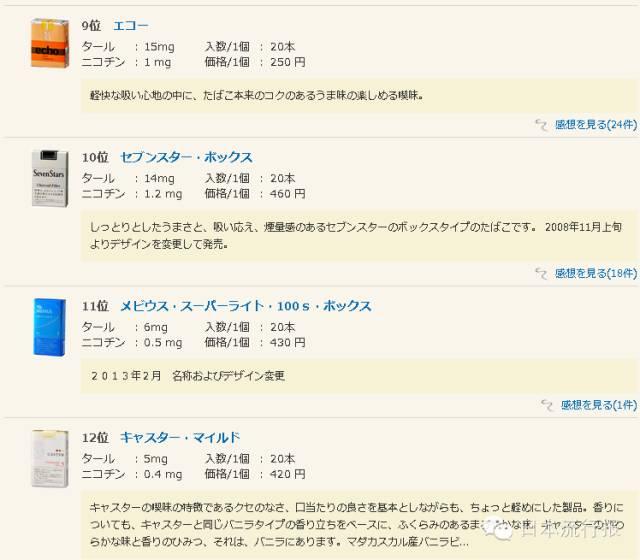Click the comment icon beside 感想を見る(24件)
Viewport: 640px width, 560px height.
pos(541,124)
